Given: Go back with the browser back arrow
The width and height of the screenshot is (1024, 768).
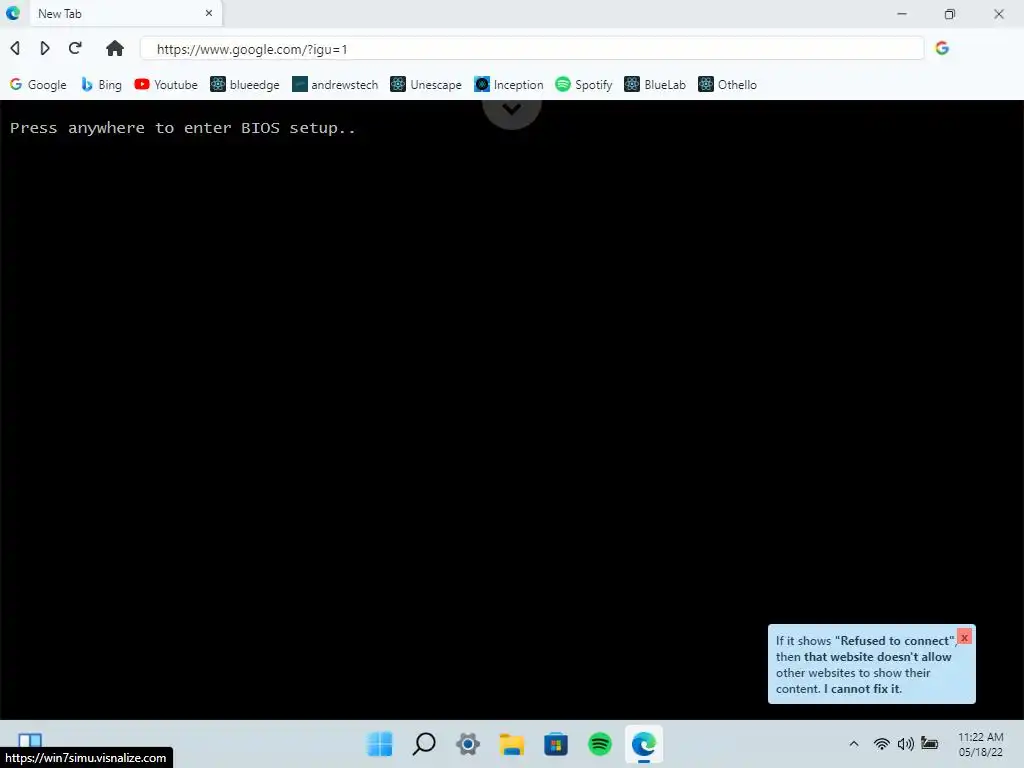Looking at the screenshot, I should click(x=15, y=48).
